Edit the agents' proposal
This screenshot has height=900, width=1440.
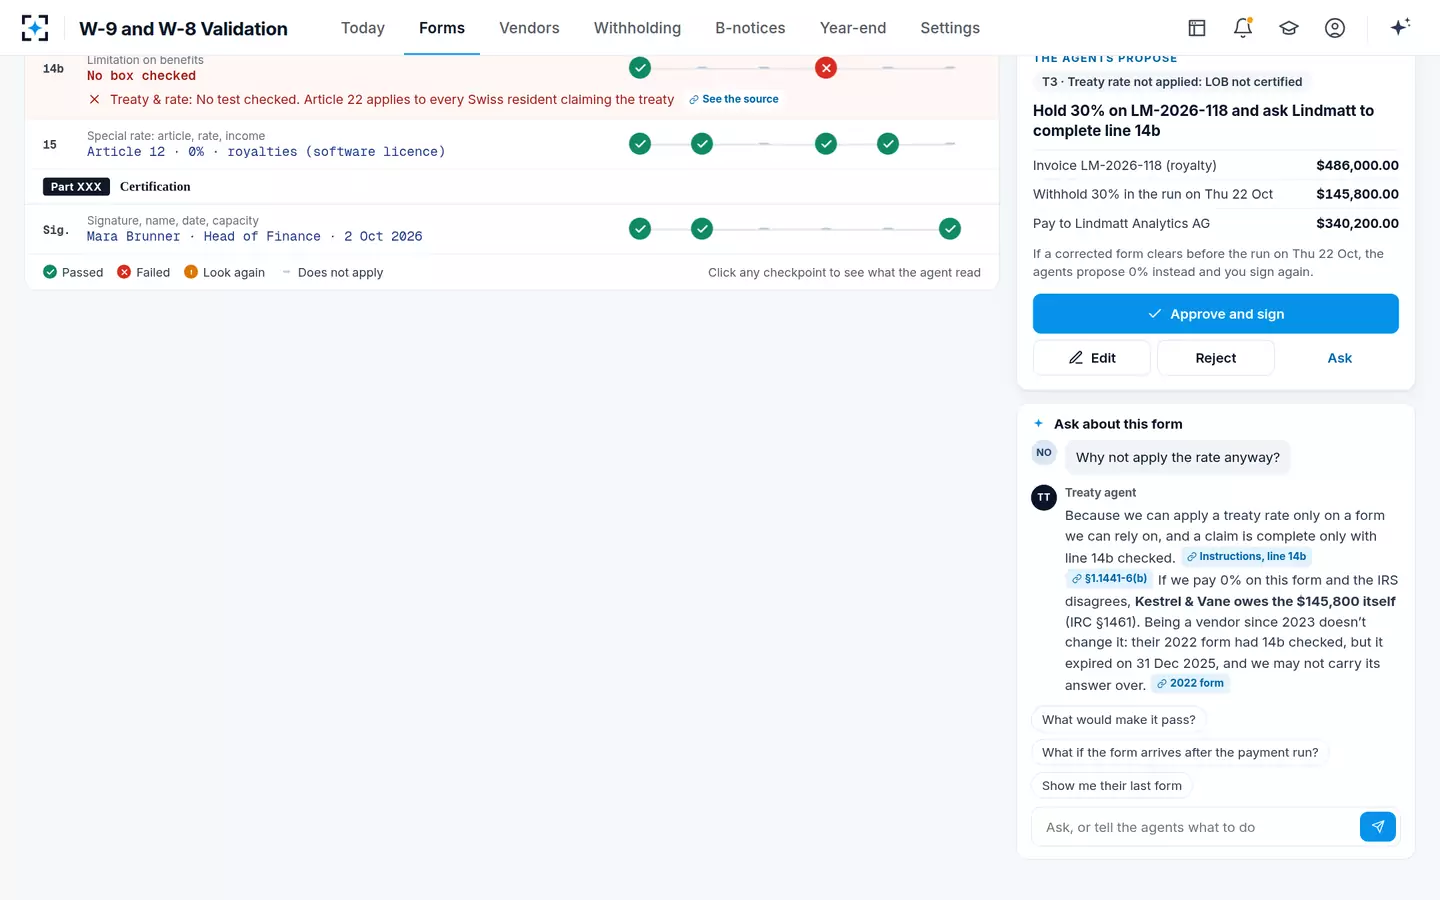tap(1092, 358)
